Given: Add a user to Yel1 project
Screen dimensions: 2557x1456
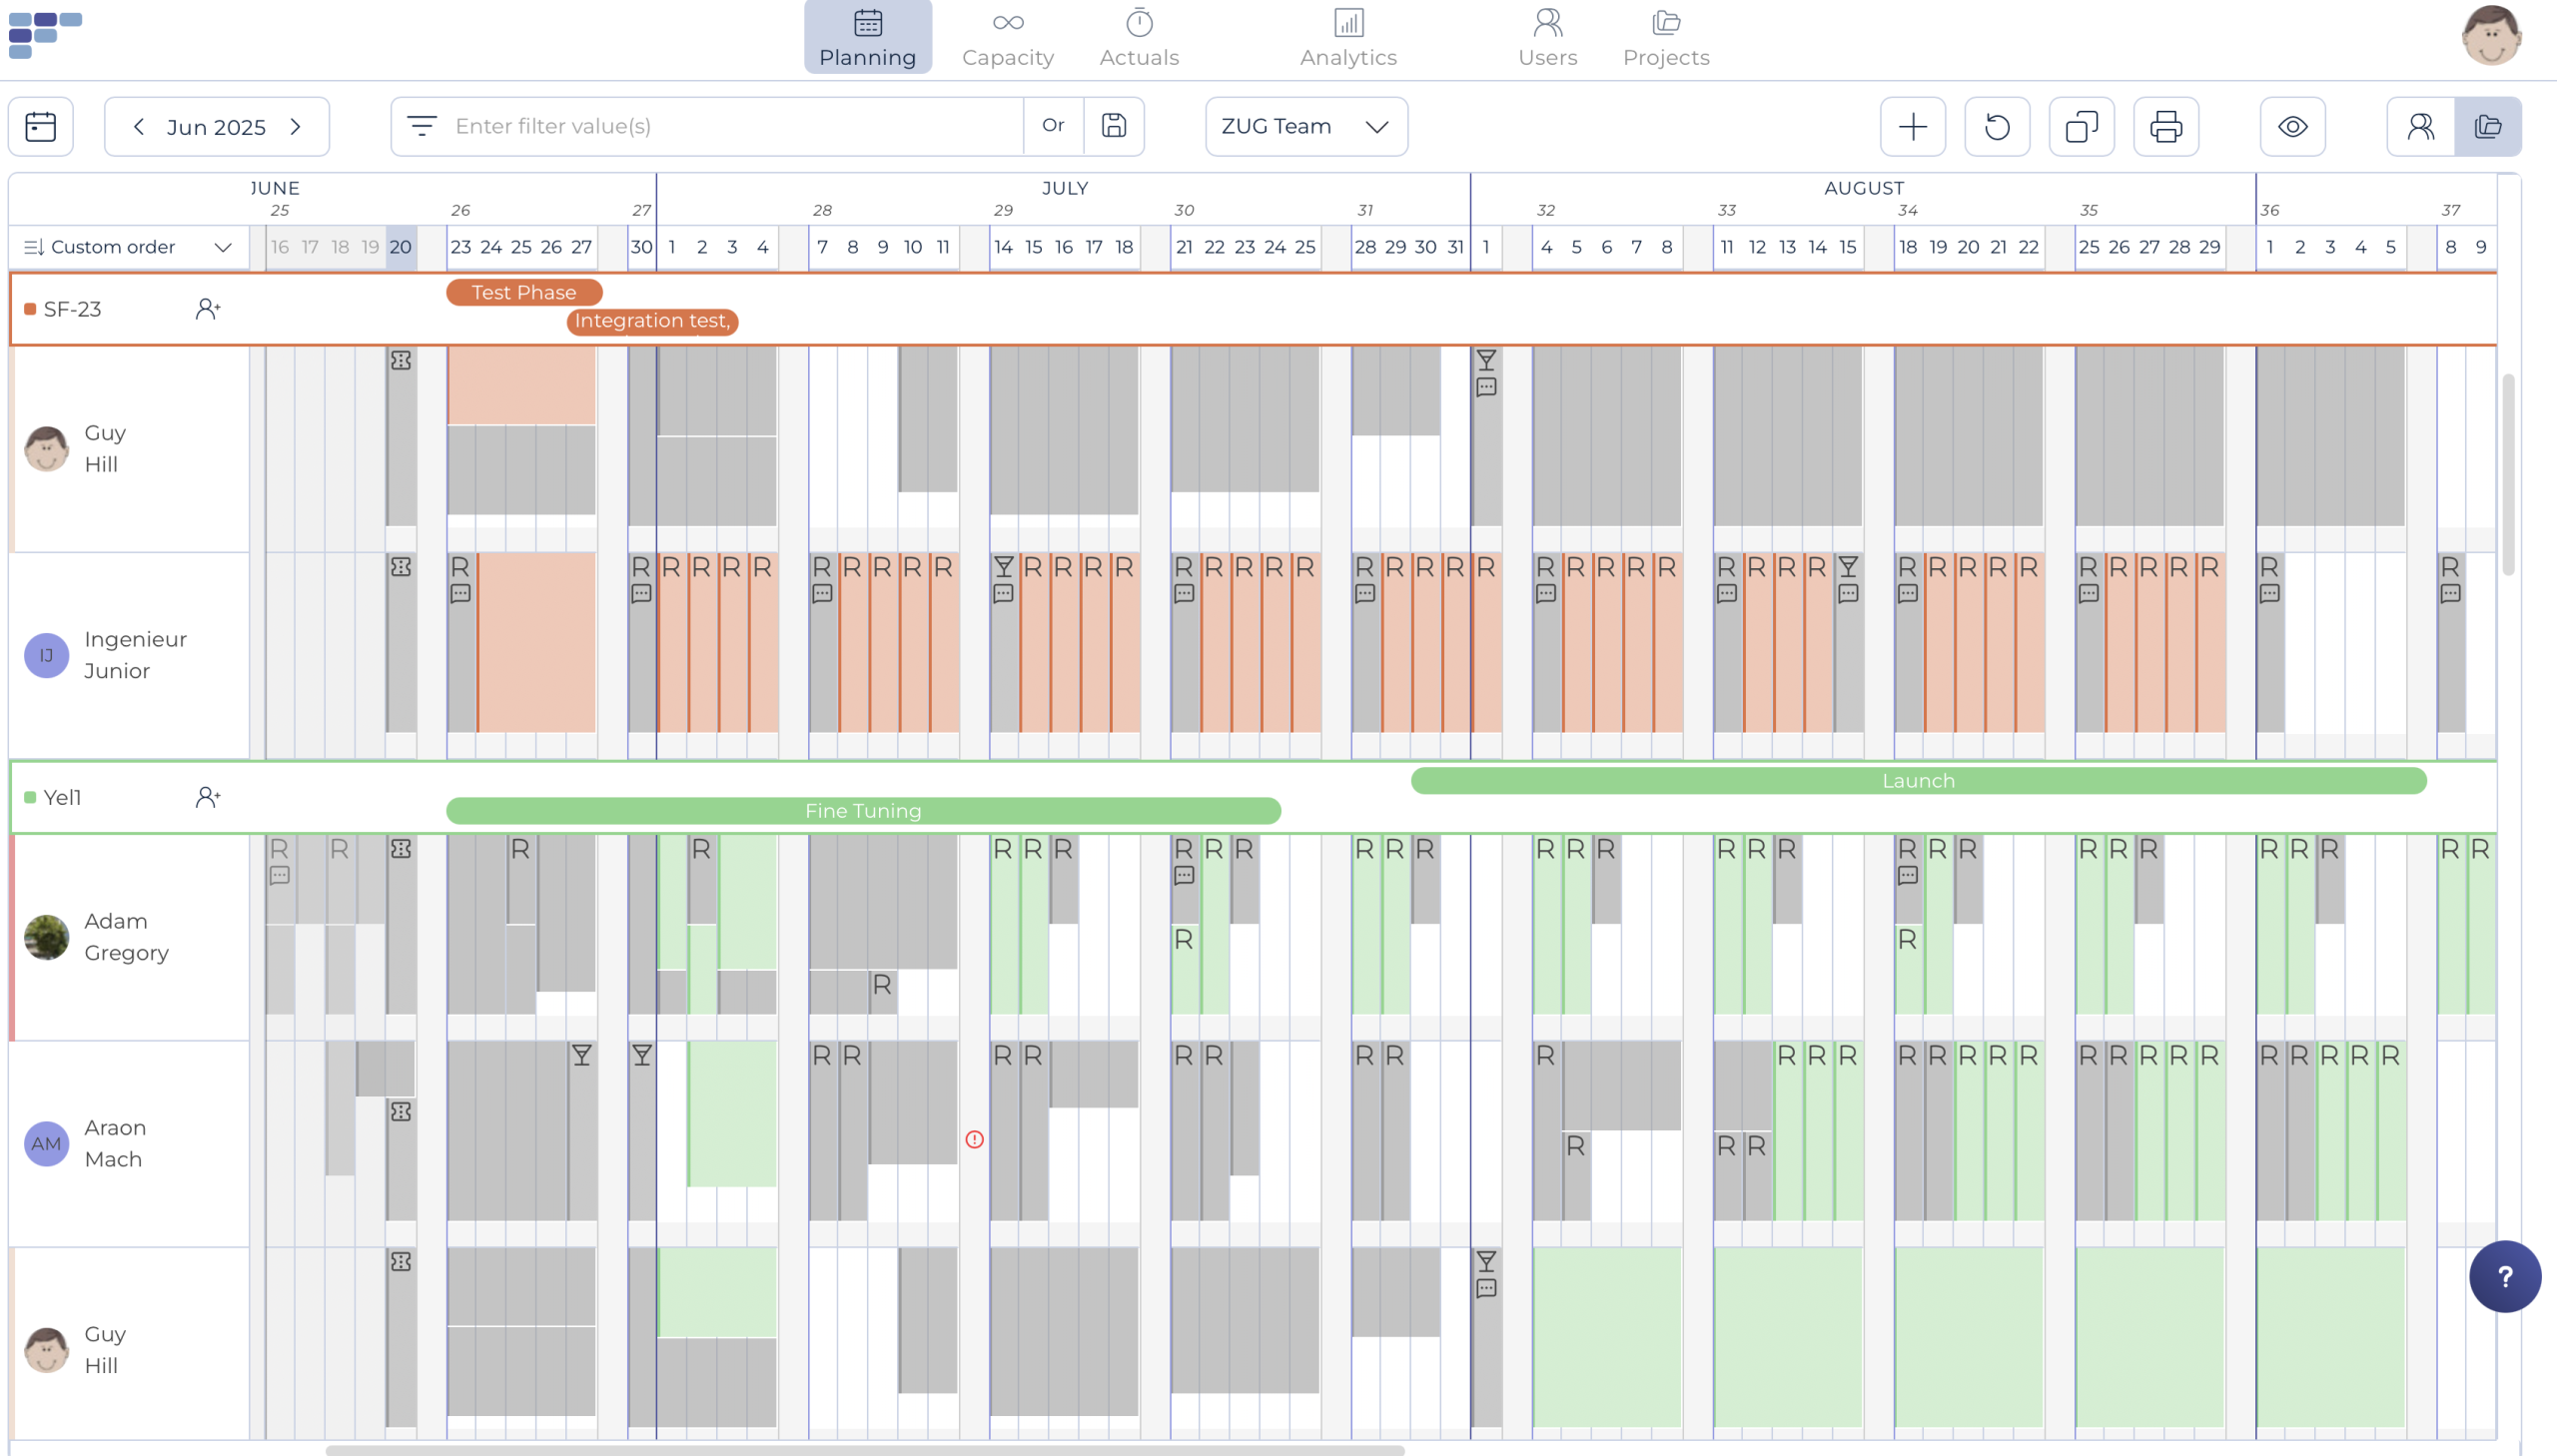Looking at the screenshot, I should coord(207,797).
